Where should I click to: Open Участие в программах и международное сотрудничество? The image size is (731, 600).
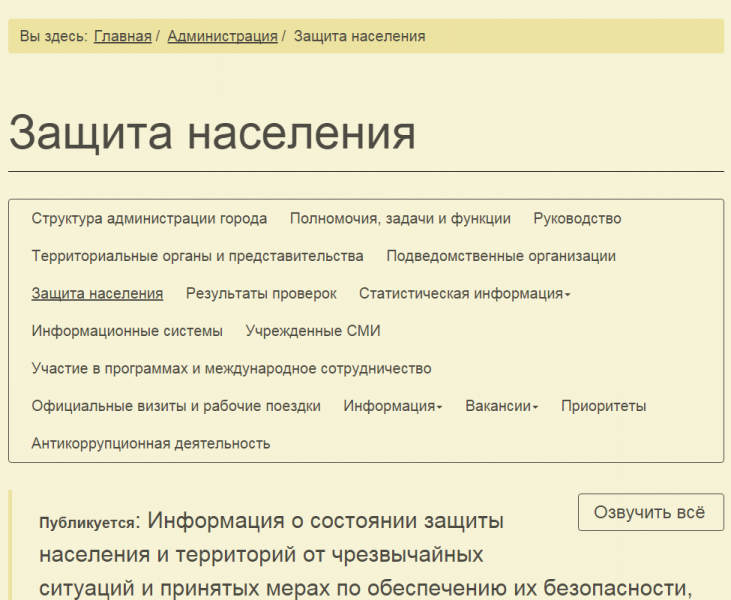pyautogui.click(x=231, y=368)
